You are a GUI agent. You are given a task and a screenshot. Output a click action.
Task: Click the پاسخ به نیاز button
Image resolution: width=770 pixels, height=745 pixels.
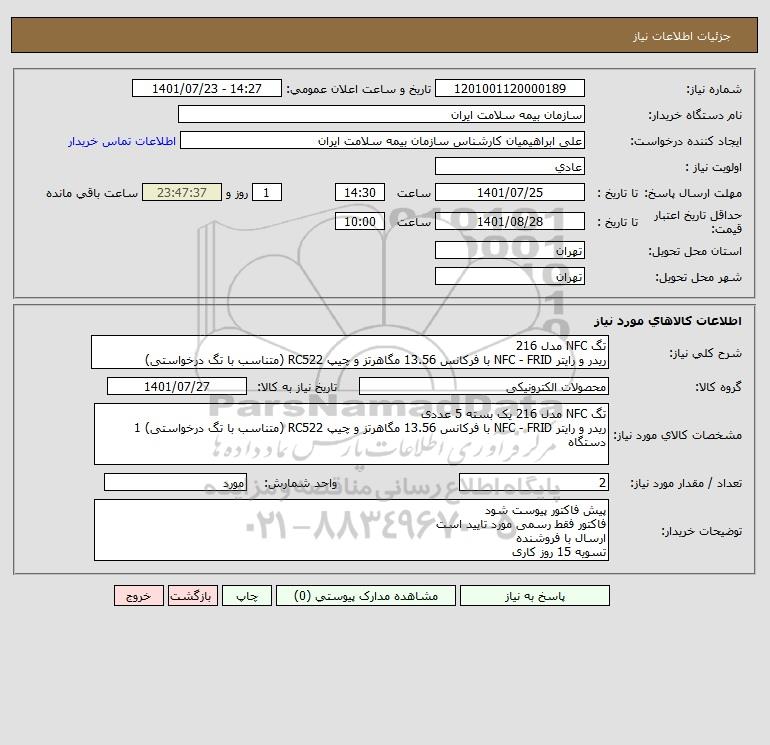(x=535, y=596)
